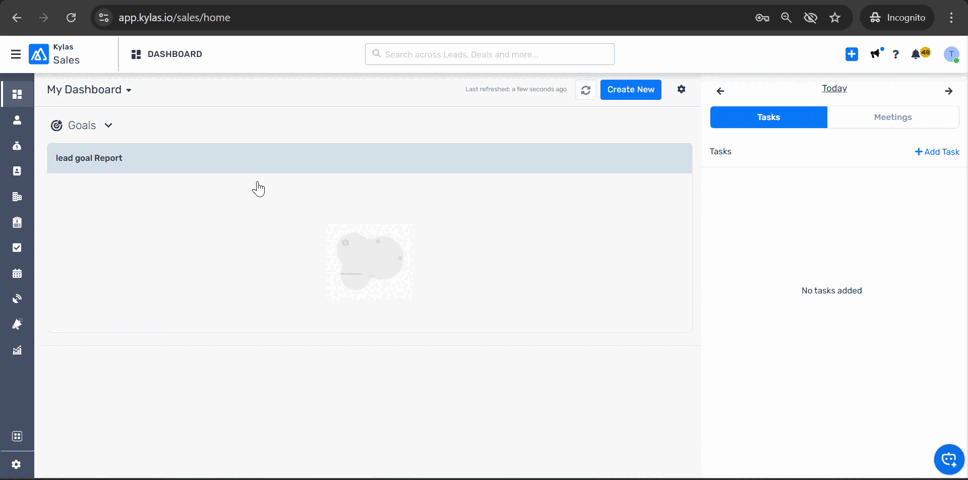Open Calls phone icon in sidebar
The height and width of the screenshot is (480, 968).
(x=17, y=299)
